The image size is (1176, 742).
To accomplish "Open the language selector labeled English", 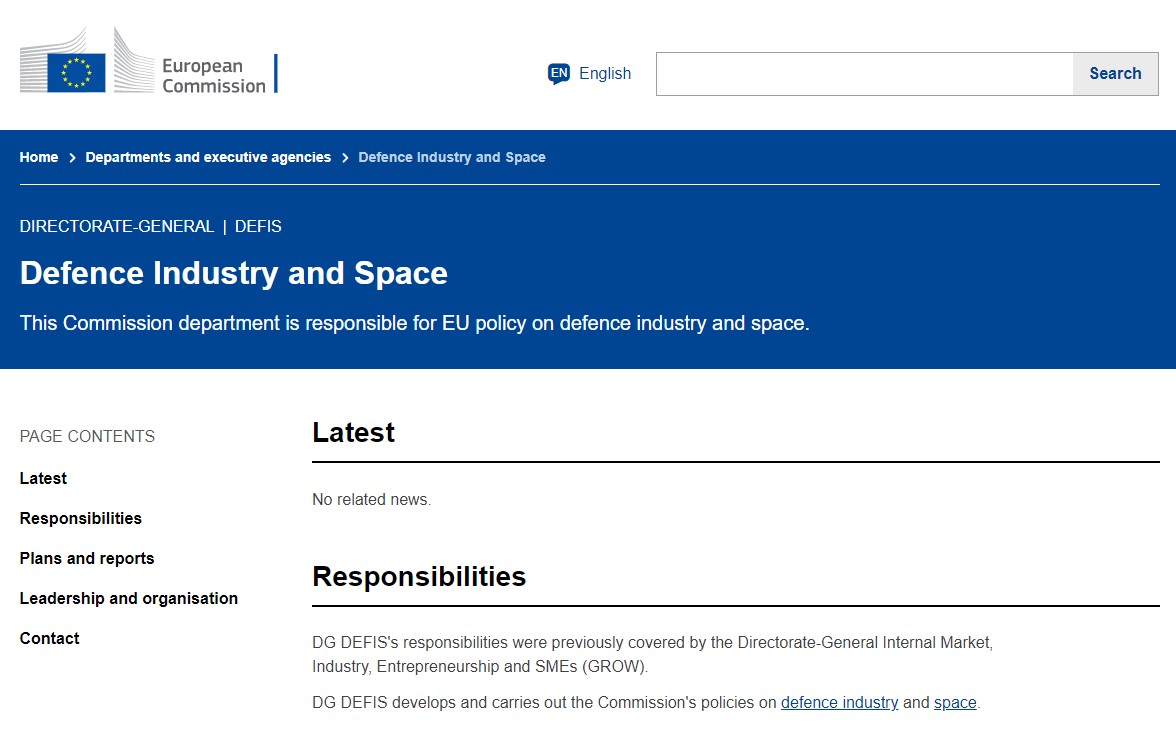I will click(x=604, y=73).
